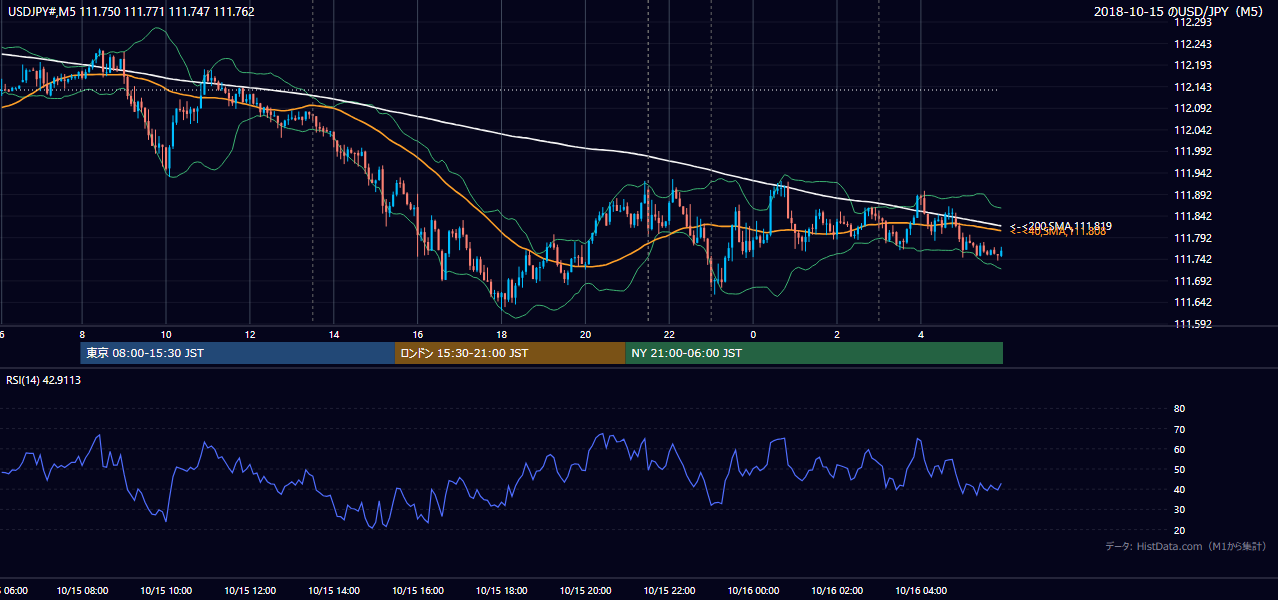Click the RSI scale value 20
This screenshot has height=600, width=1278.
1179,531
